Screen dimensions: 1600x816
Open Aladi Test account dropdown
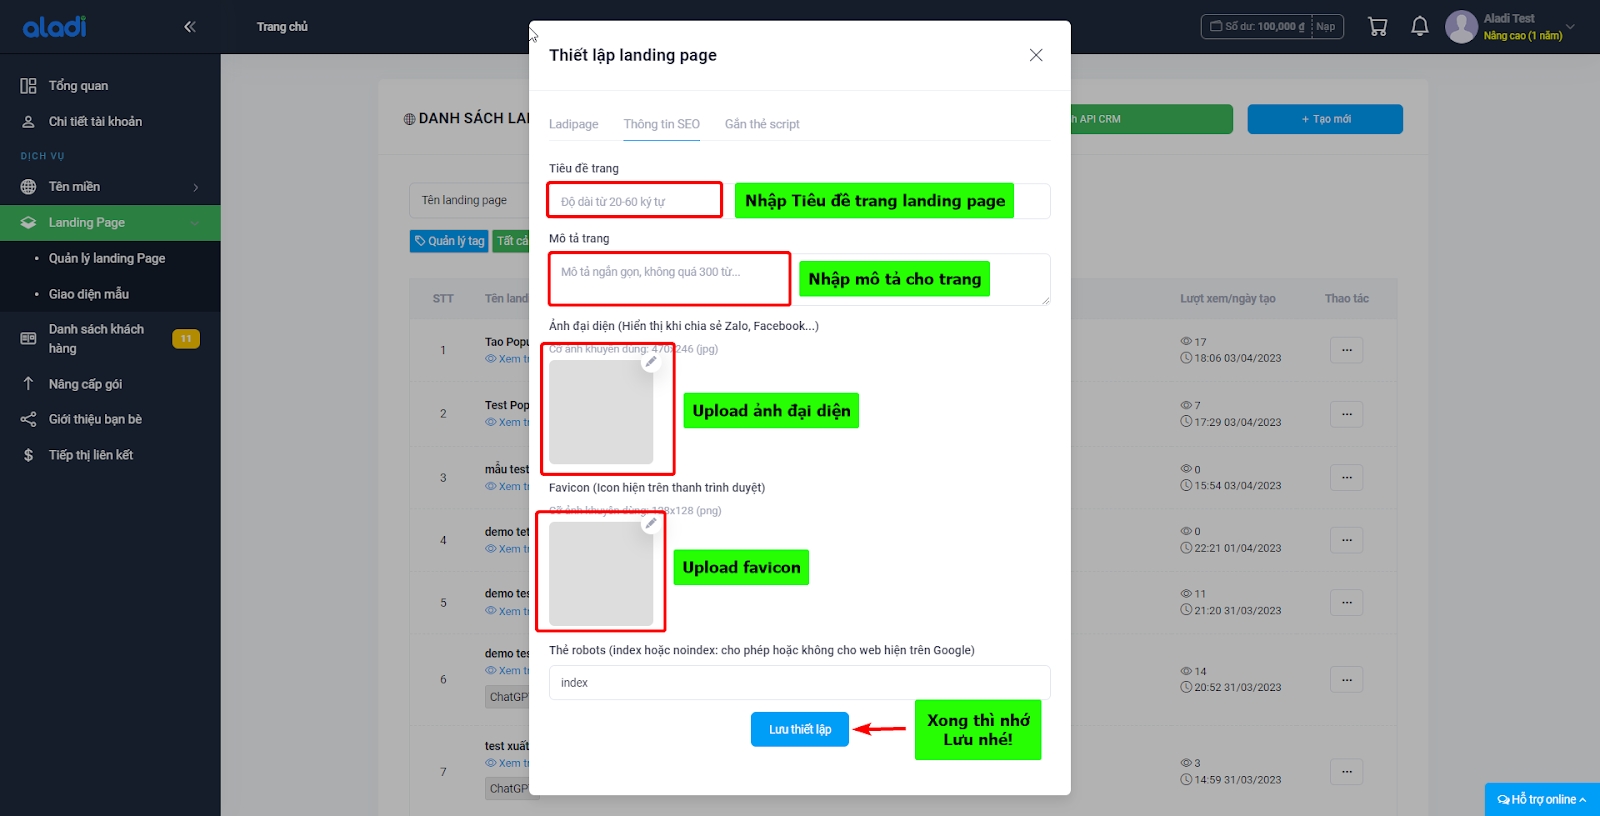point(1510,27)
